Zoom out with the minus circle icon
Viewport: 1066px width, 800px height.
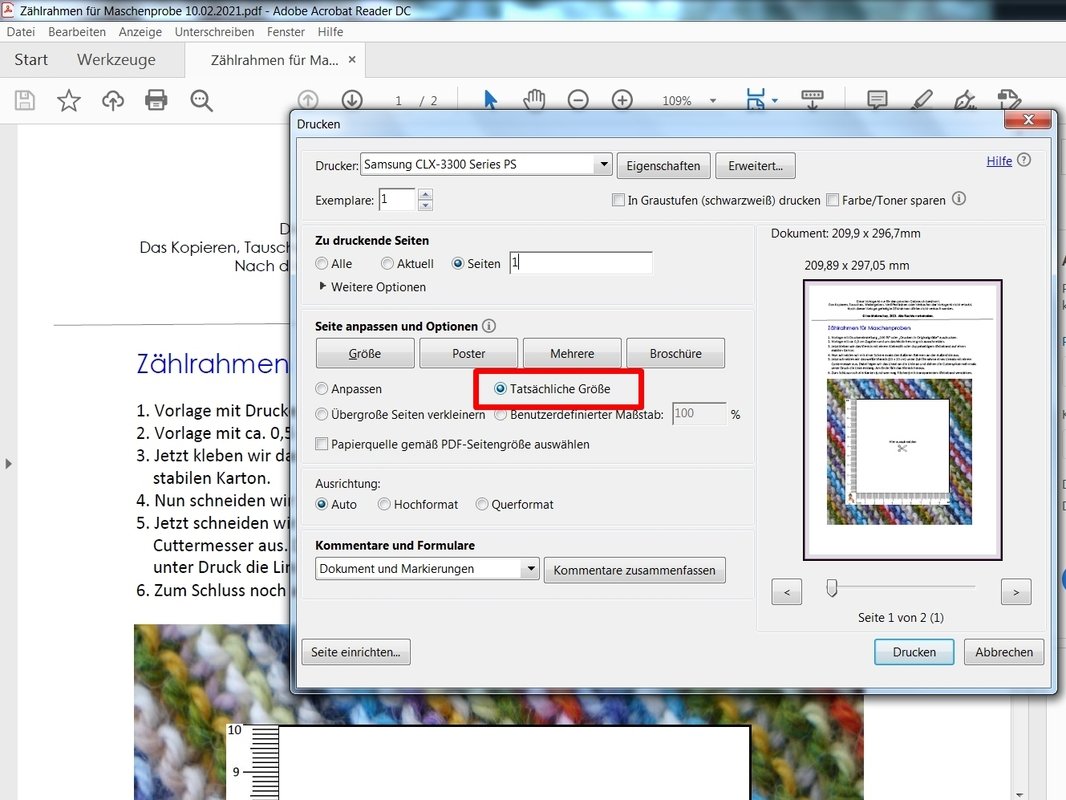point(578,100)
